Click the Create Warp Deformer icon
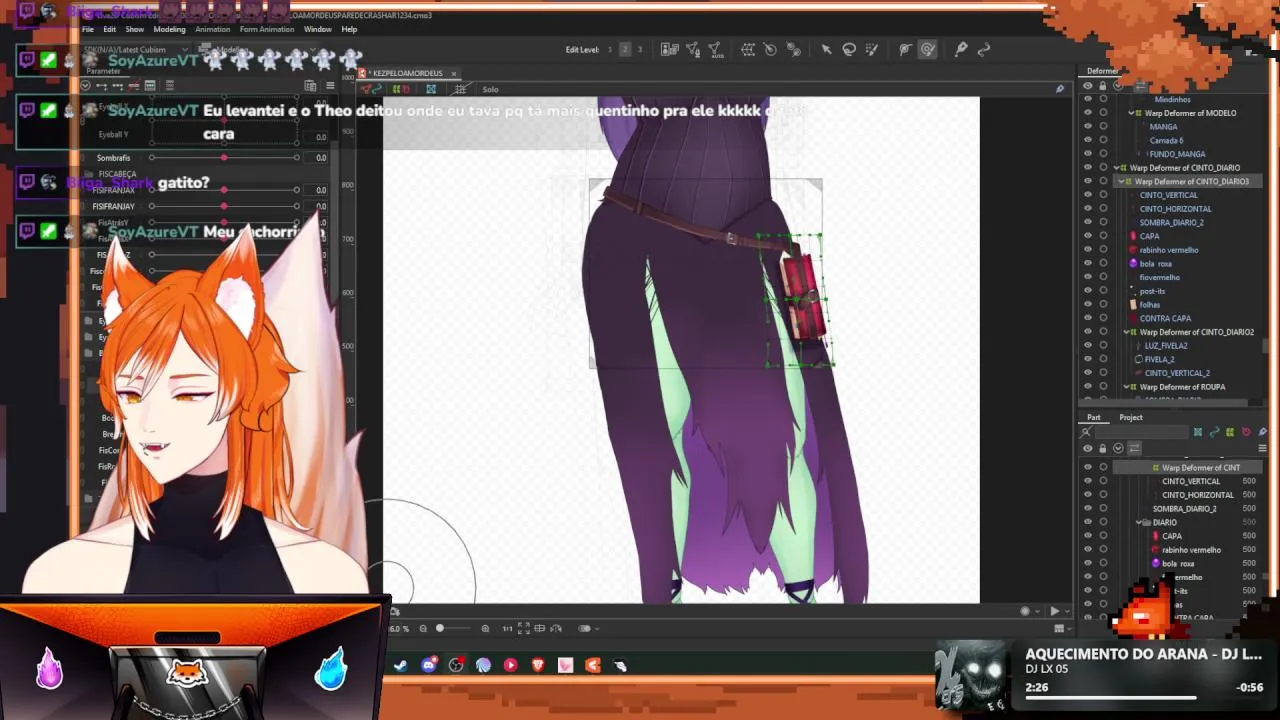1280x720 pixels. (x=747, y=49)
